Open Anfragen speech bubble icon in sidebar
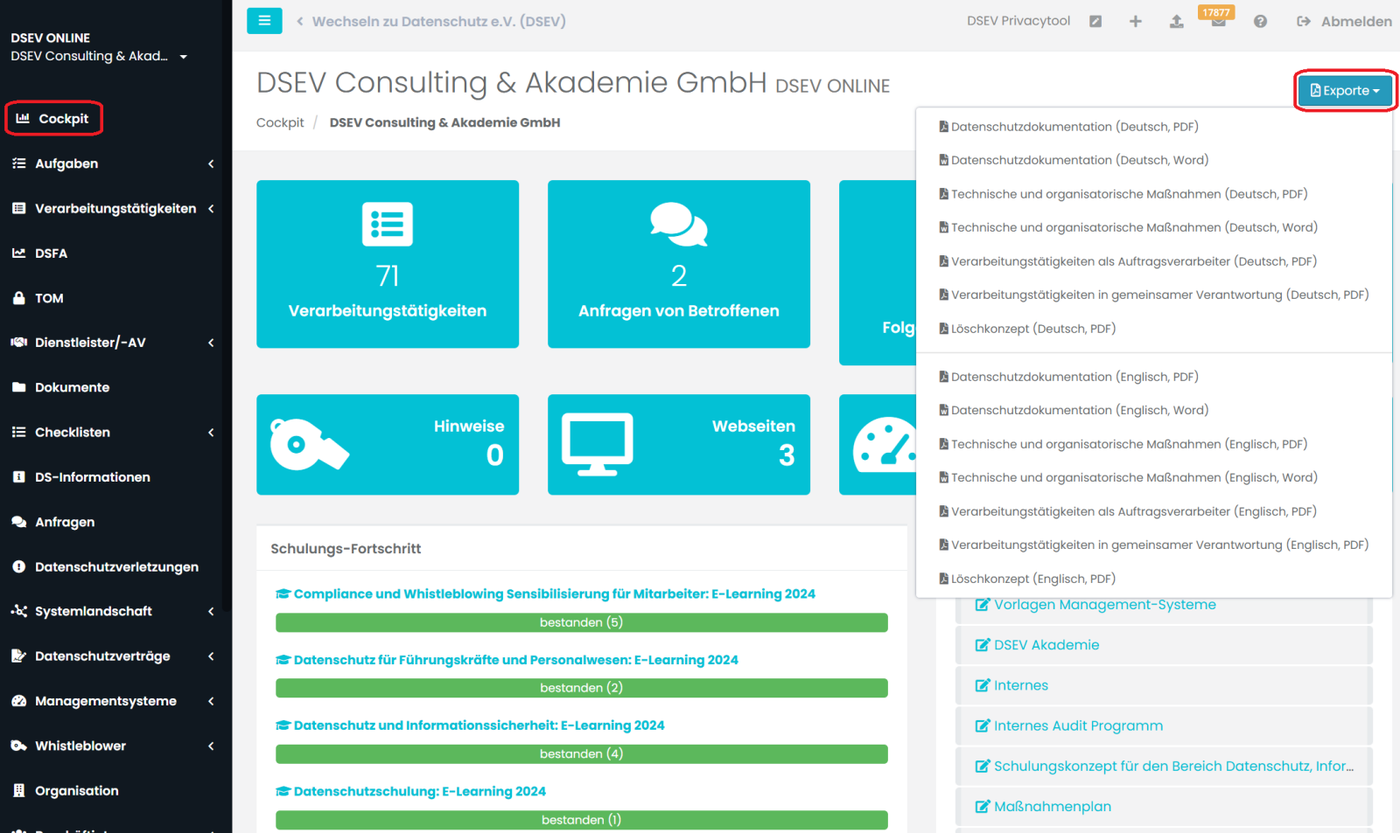Screen dimensions: 1400x833 point(18,522)
